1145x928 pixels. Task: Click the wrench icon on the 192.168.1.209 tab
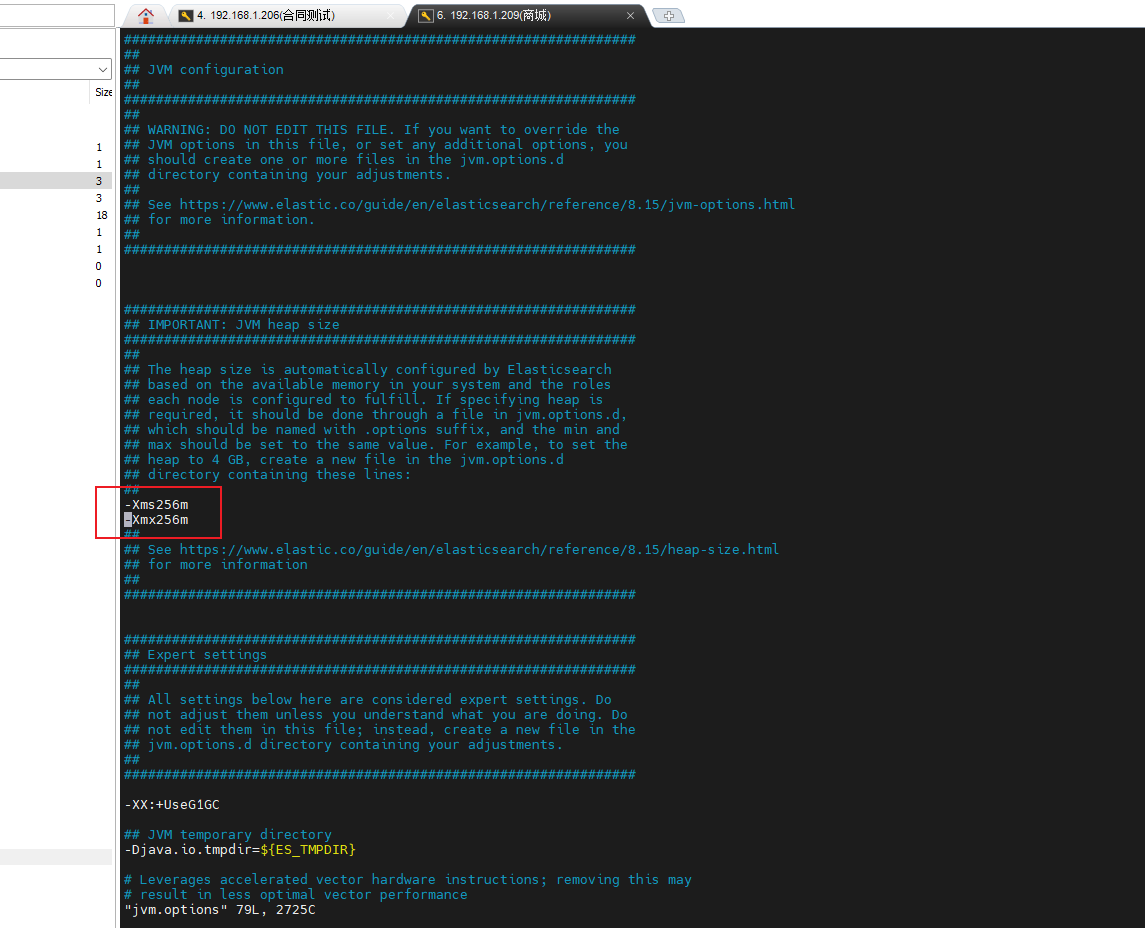click(426, 15)
